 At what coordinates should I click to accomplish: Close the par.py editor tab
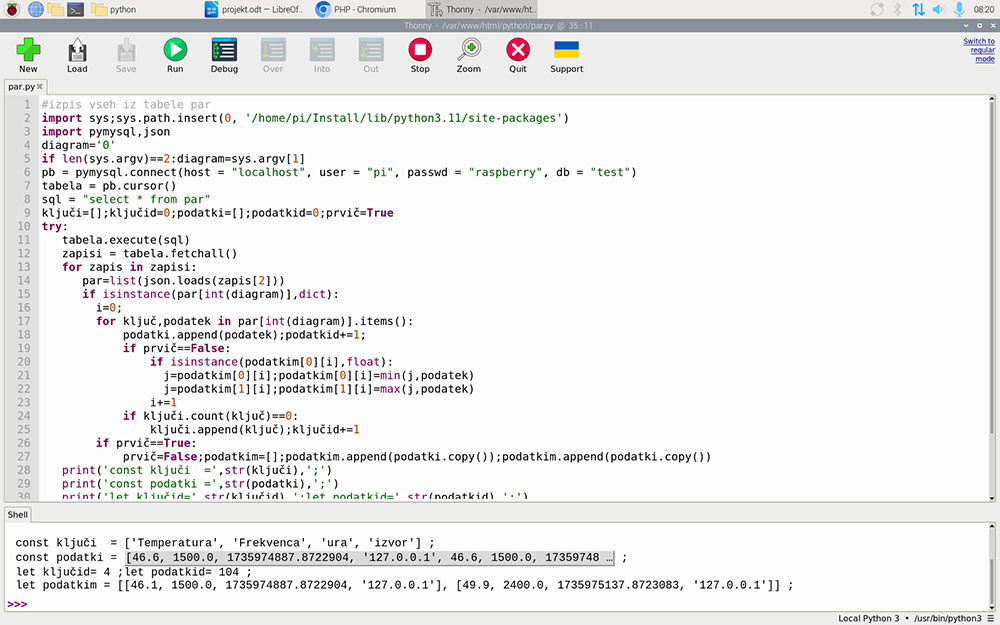tap(40, 87)
